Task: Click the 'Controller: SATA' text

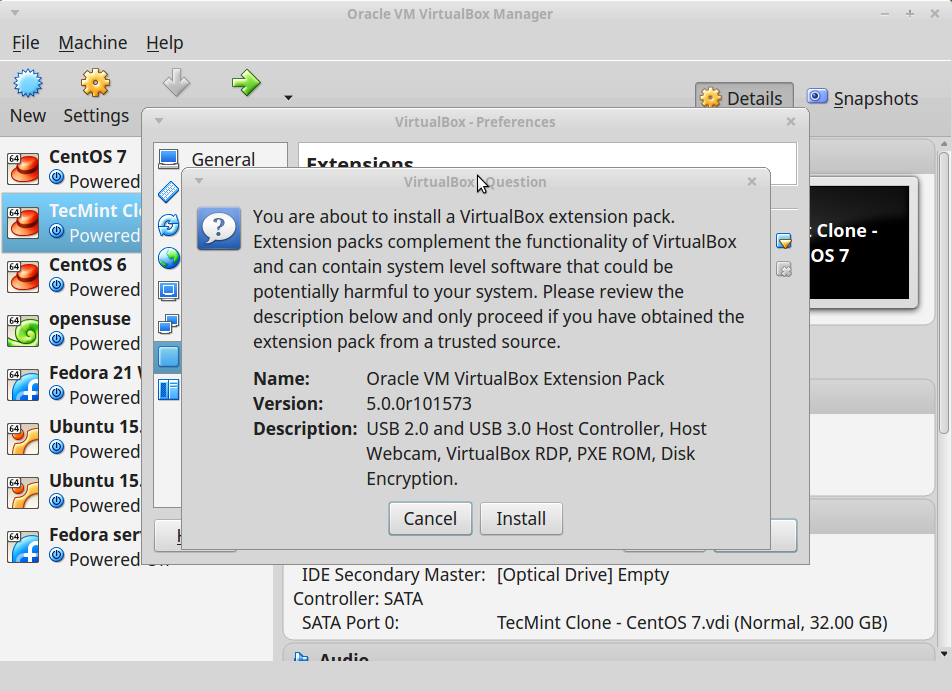Action: coord(358,599)
